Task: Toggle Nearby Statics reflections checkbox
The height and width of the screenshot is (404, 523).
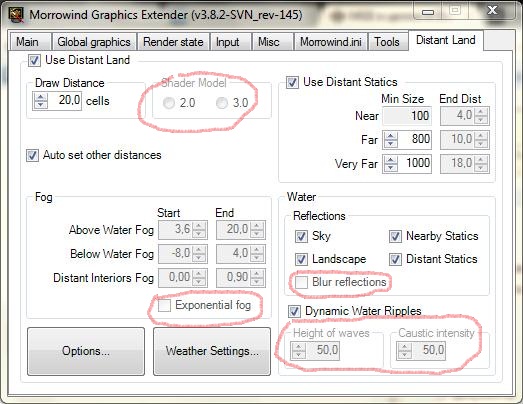Action: tap(395, 237)
